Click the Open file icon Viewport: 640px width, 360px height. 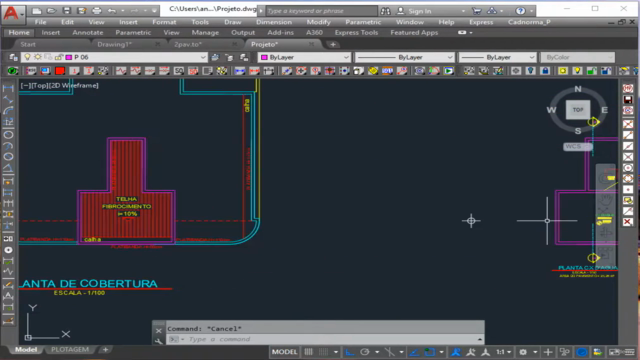pyautogui.click(x=51, y=11)
